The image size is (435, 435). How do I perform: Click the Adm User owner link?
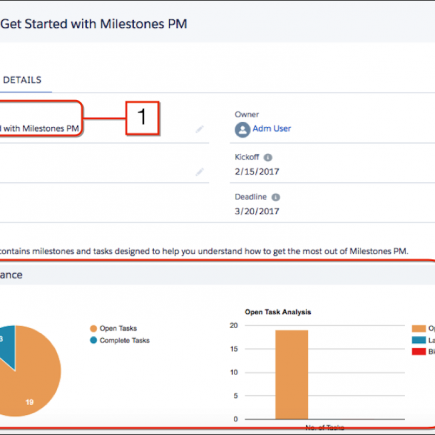tap(272, 129)
